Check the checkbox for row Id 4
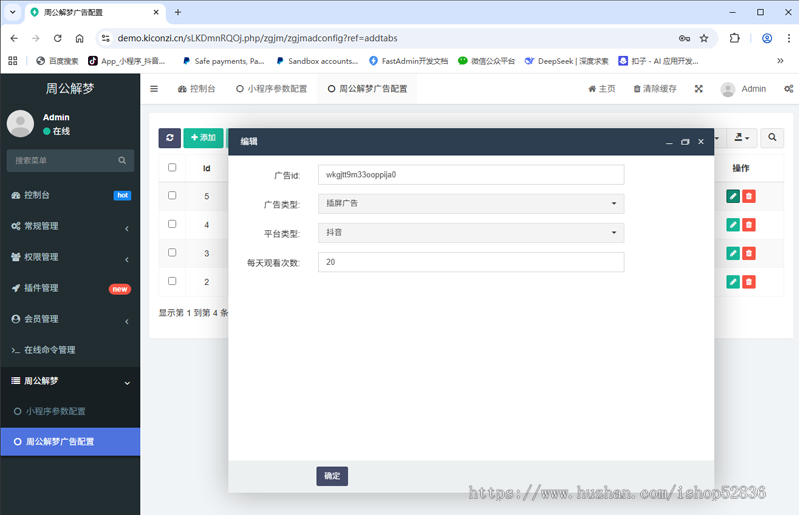799x515 pixels. (x=172, y=224)
